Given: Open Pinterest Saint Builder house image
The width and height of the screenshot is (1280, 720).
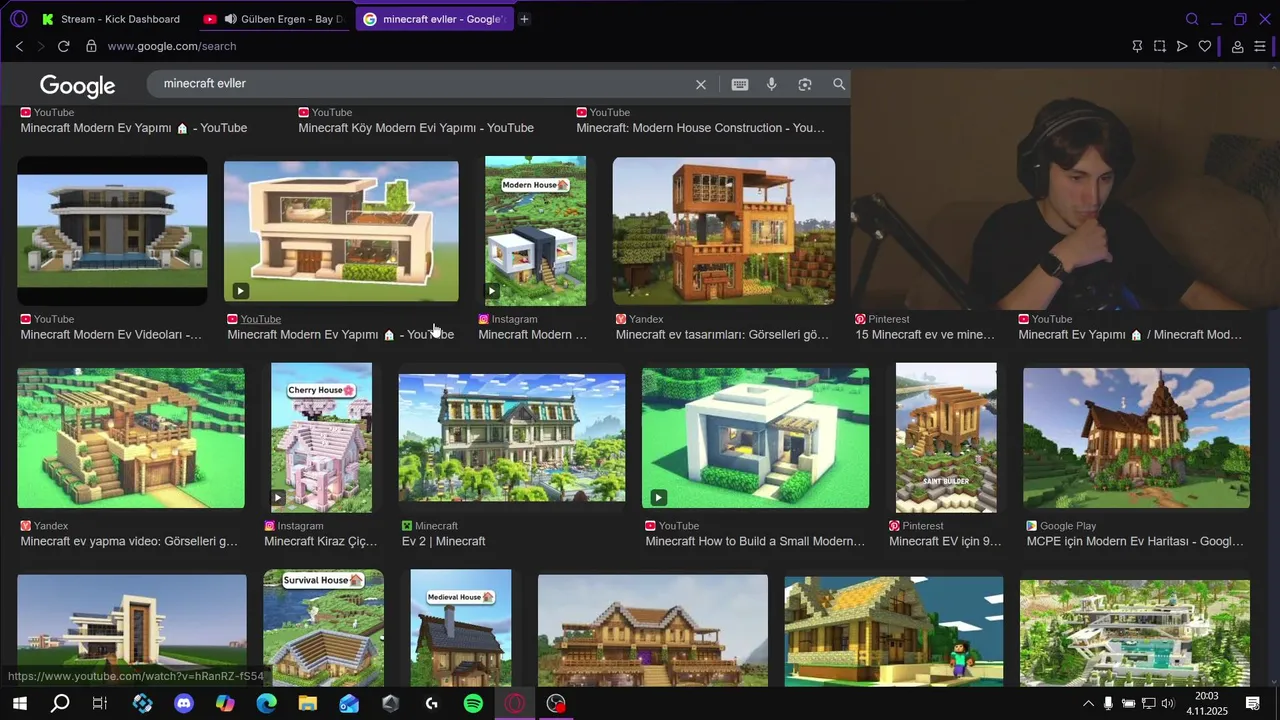Looking at the screenshot, I should [x=946, y=438].
